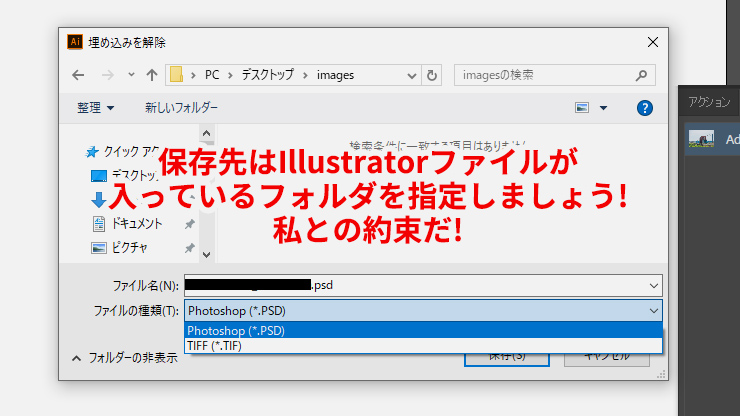Click the magnifier search icon

(641, 75)
